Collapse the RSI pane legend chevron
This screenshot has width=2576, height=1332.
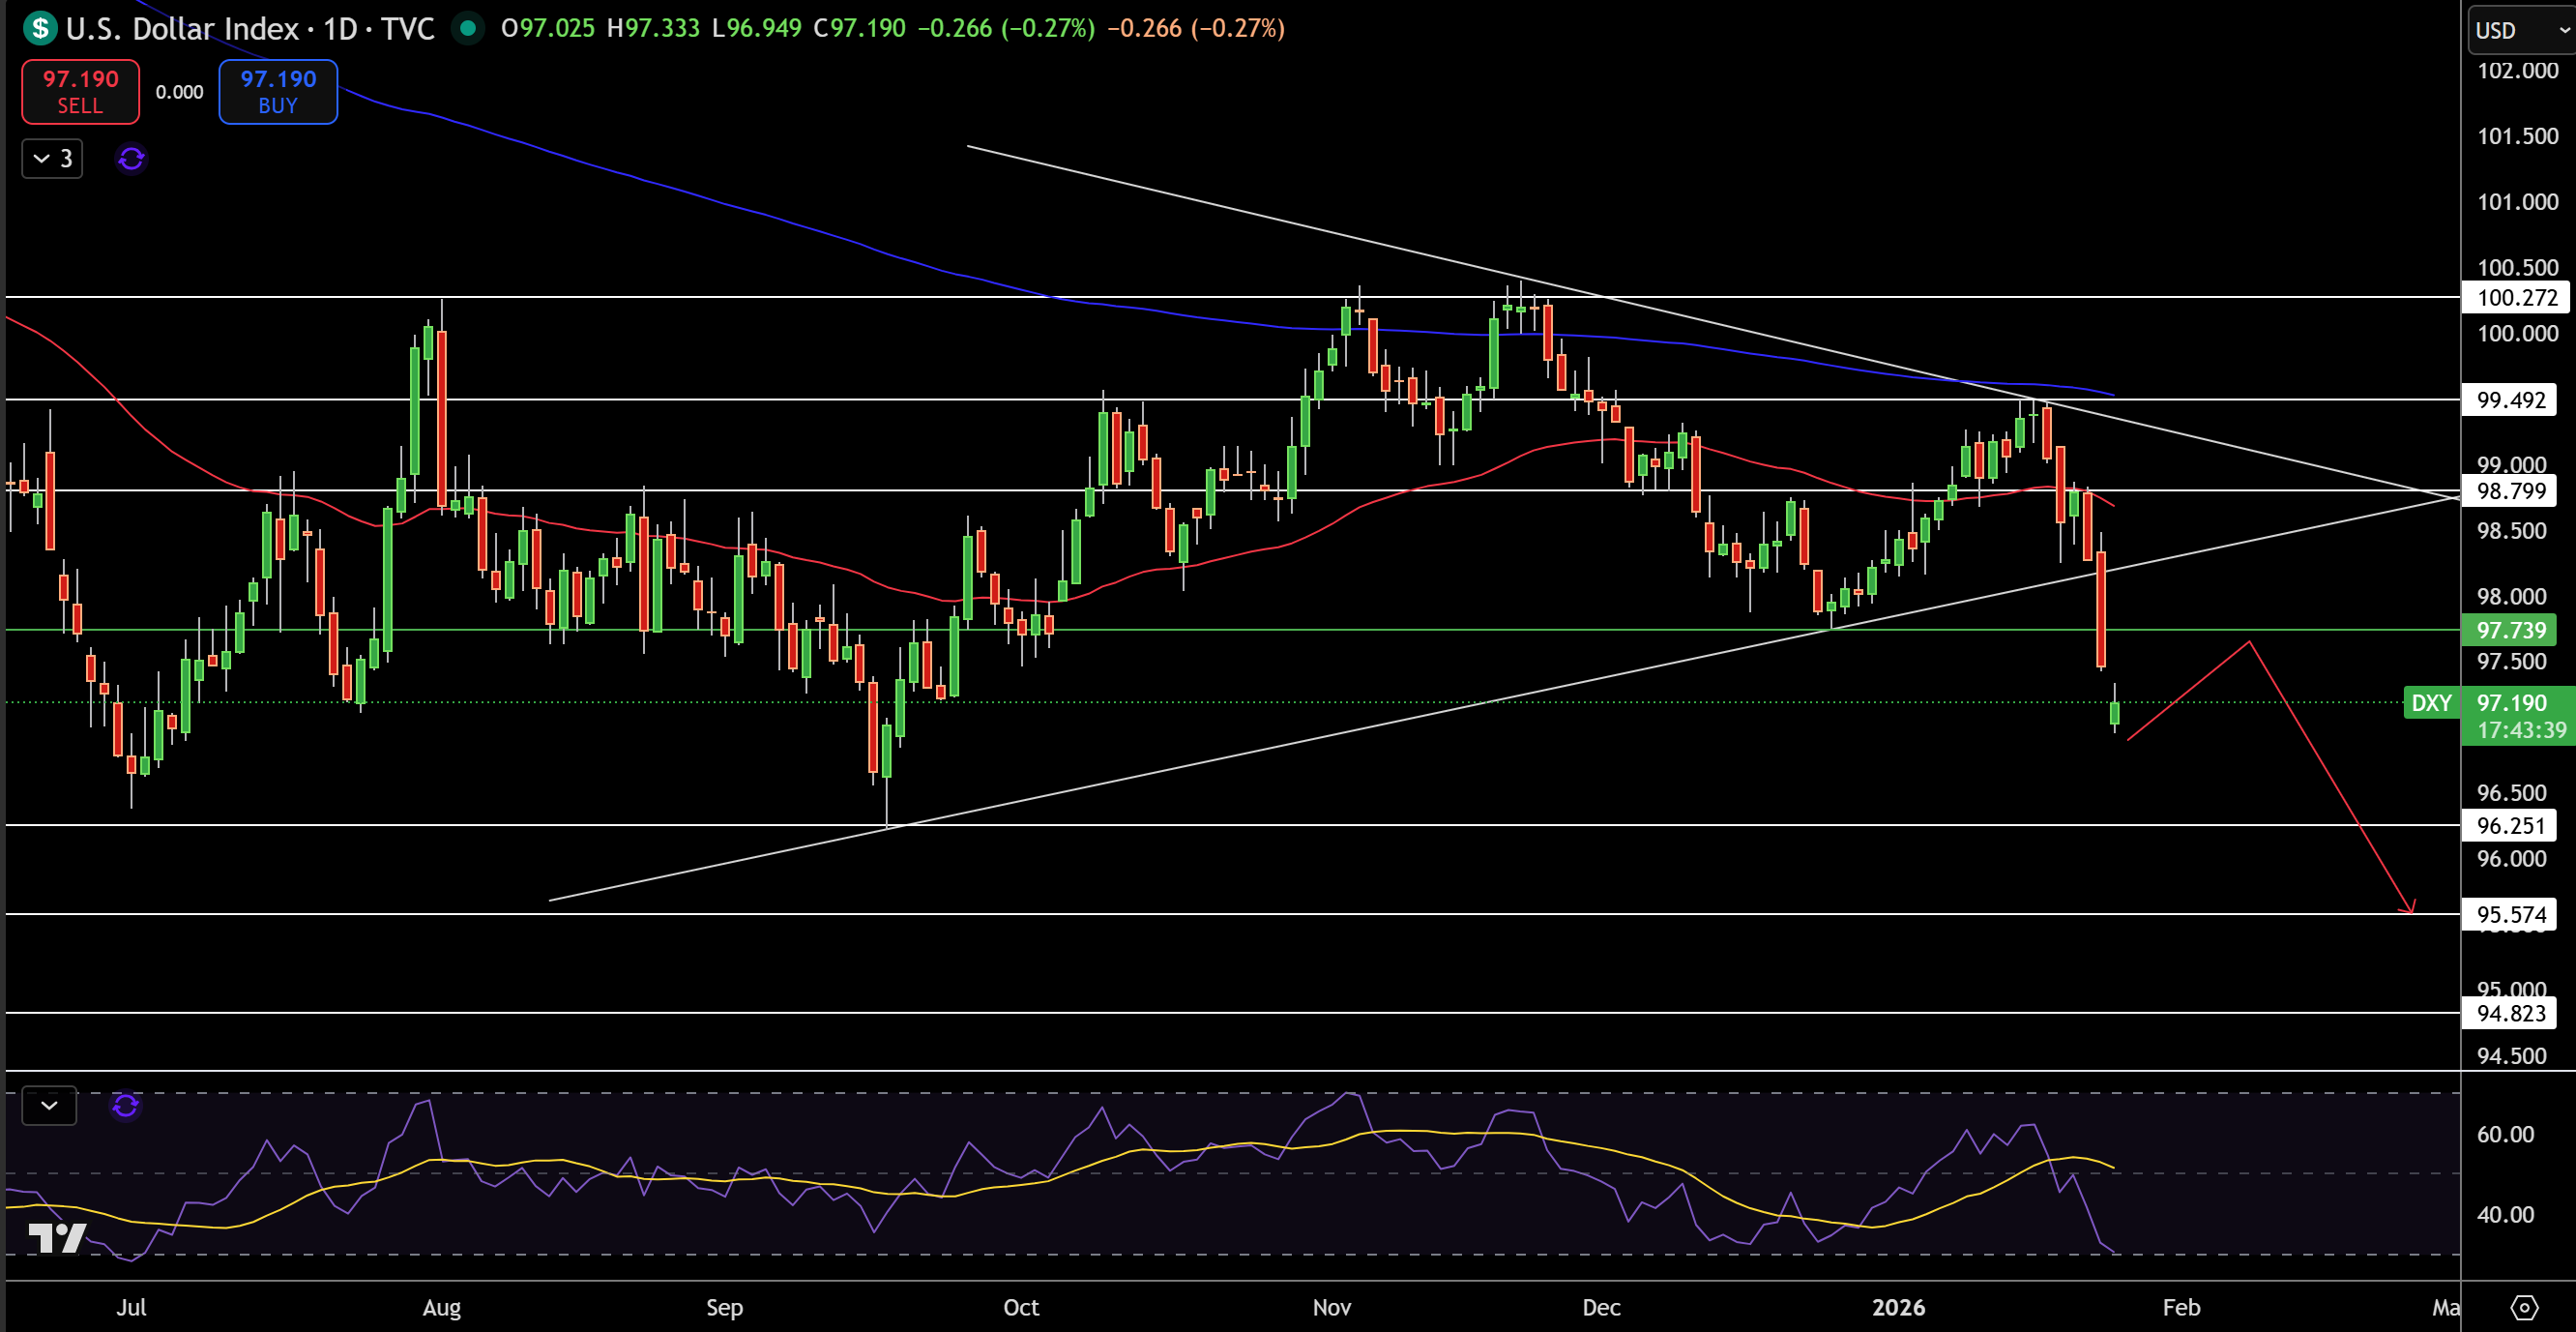pyautogui.click(x=49, y=1106)
